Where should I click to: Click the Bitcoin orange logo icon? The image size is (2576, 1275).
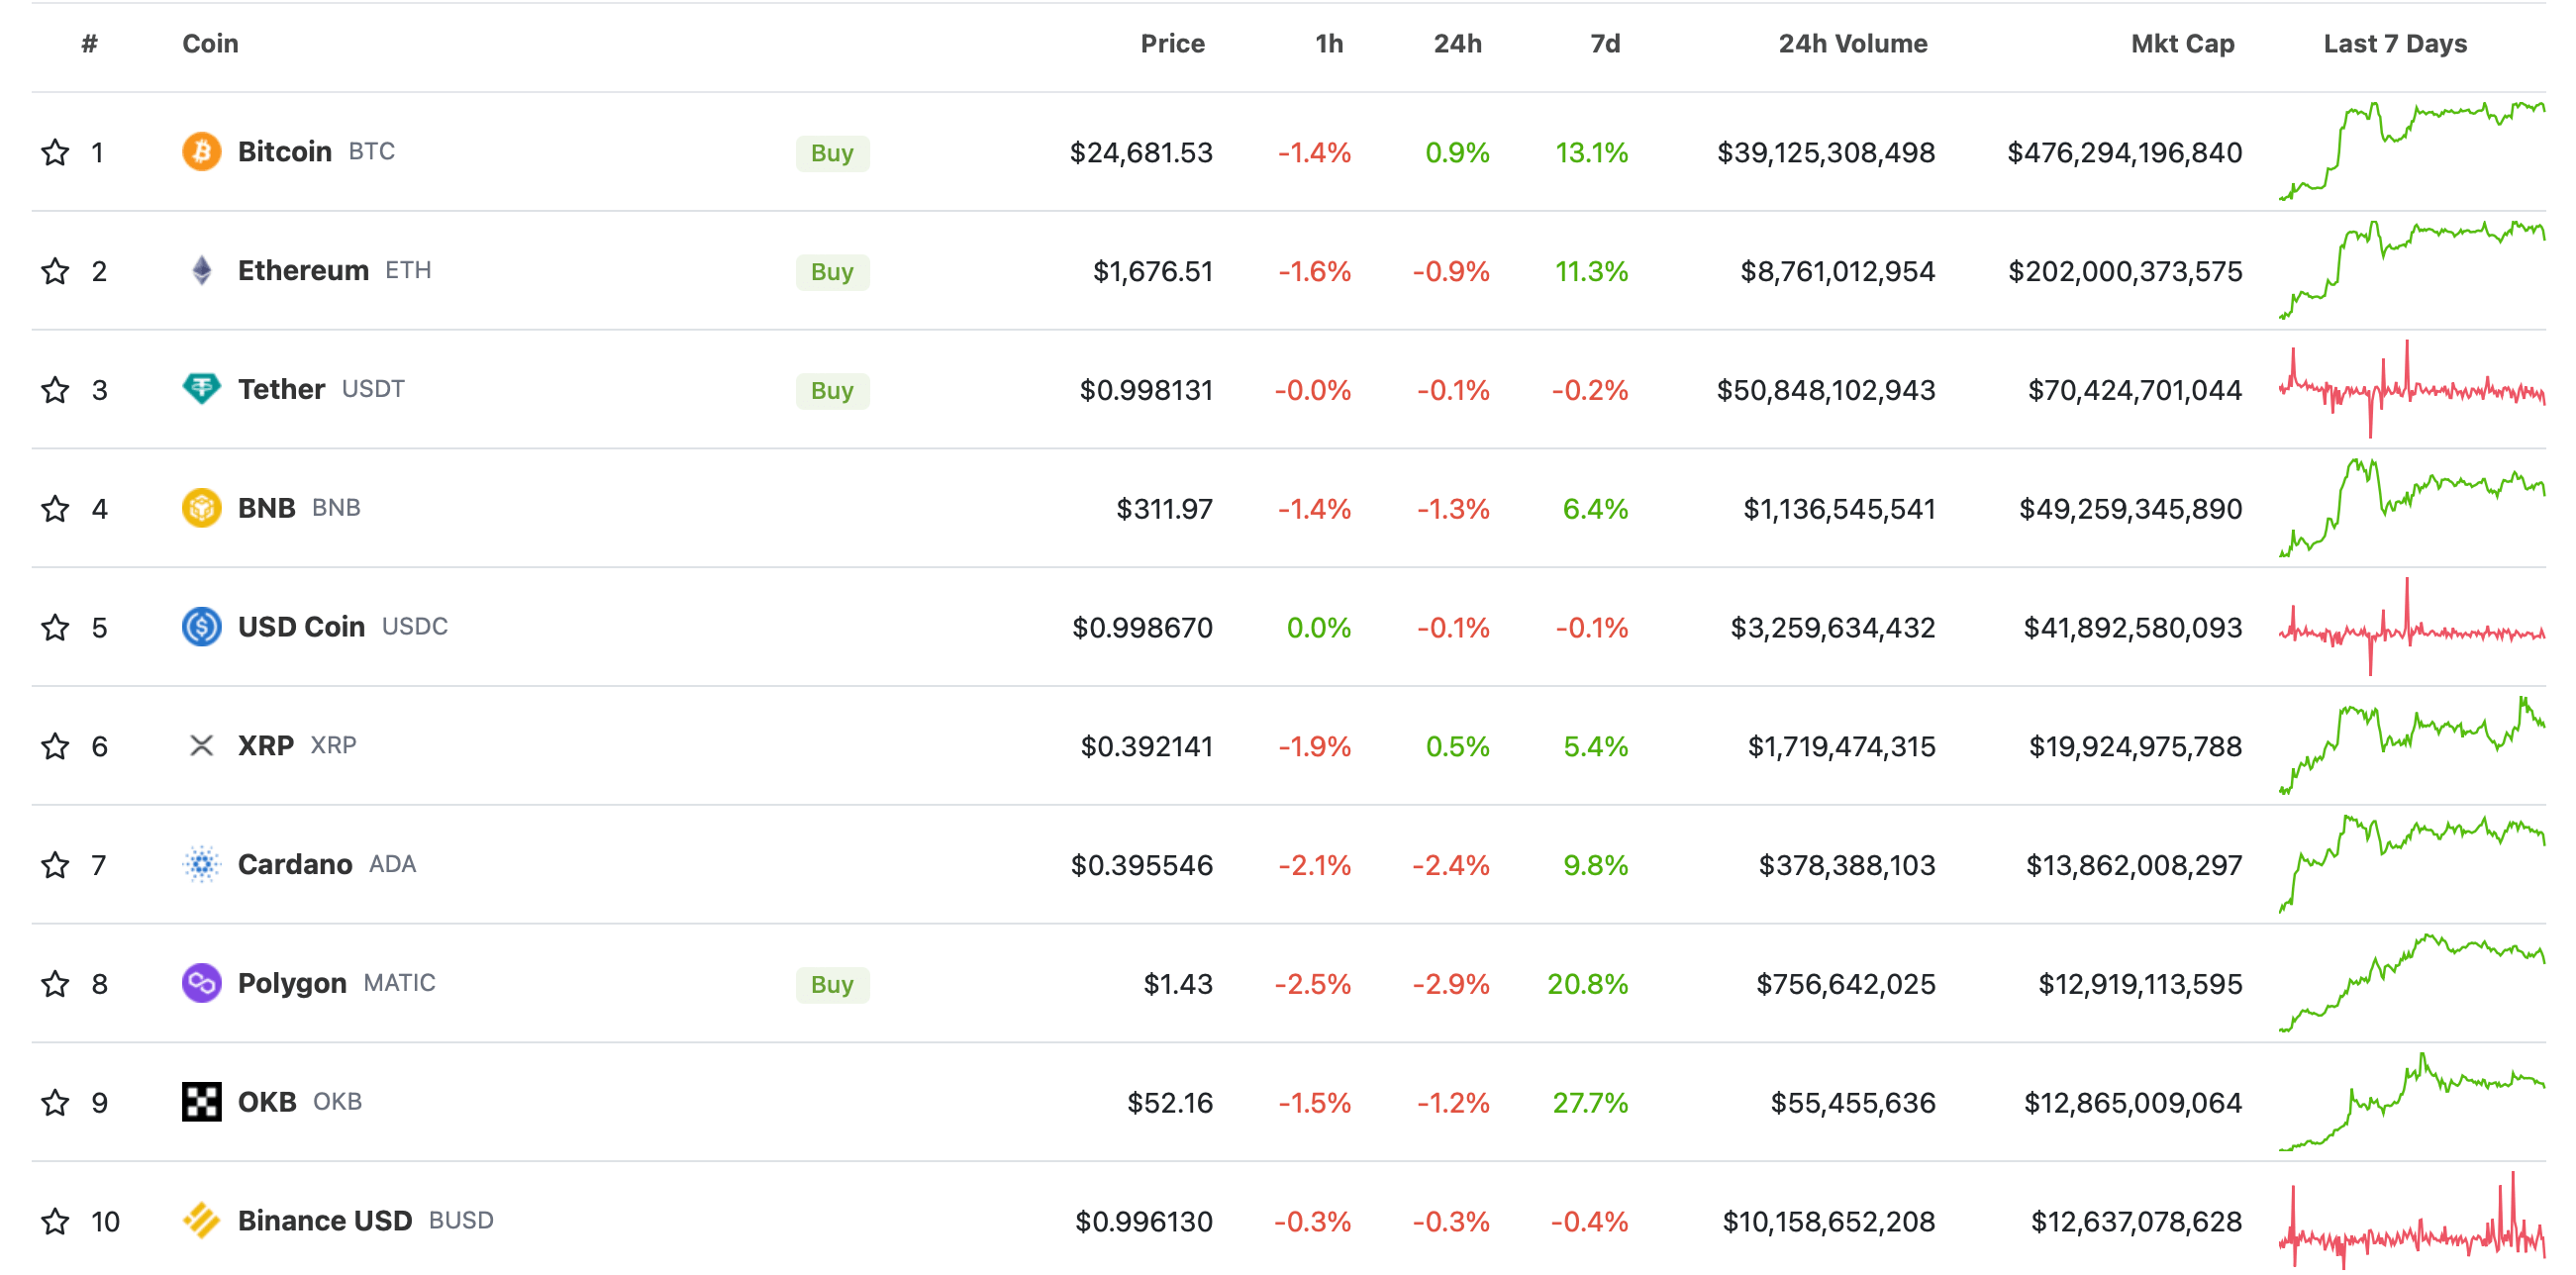point(201,152)
